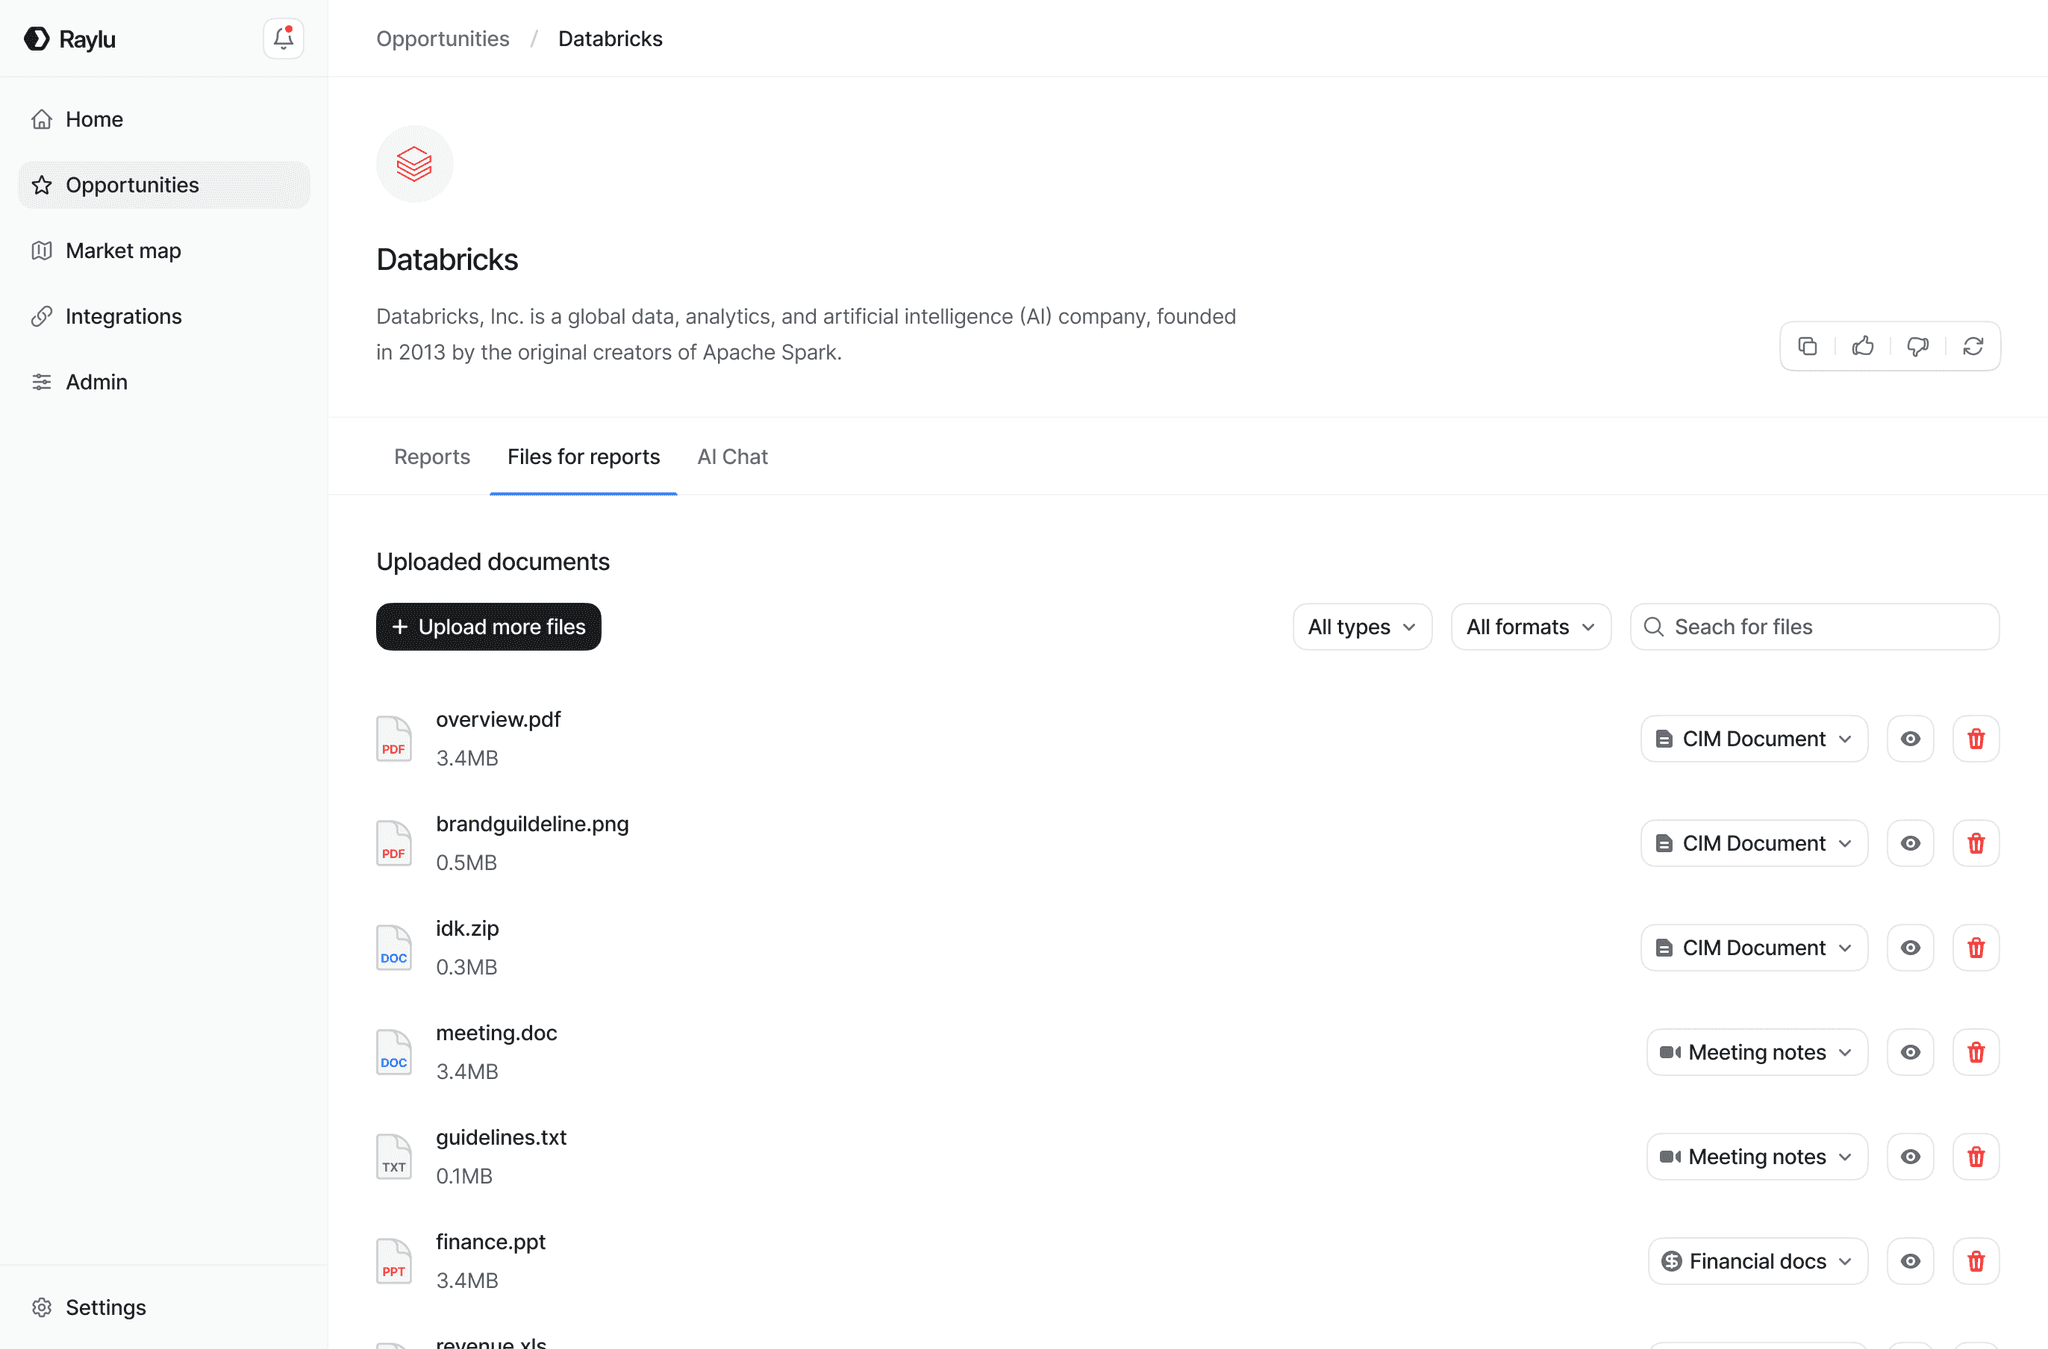Give thumbs down feedback

tap(1917, 346)
